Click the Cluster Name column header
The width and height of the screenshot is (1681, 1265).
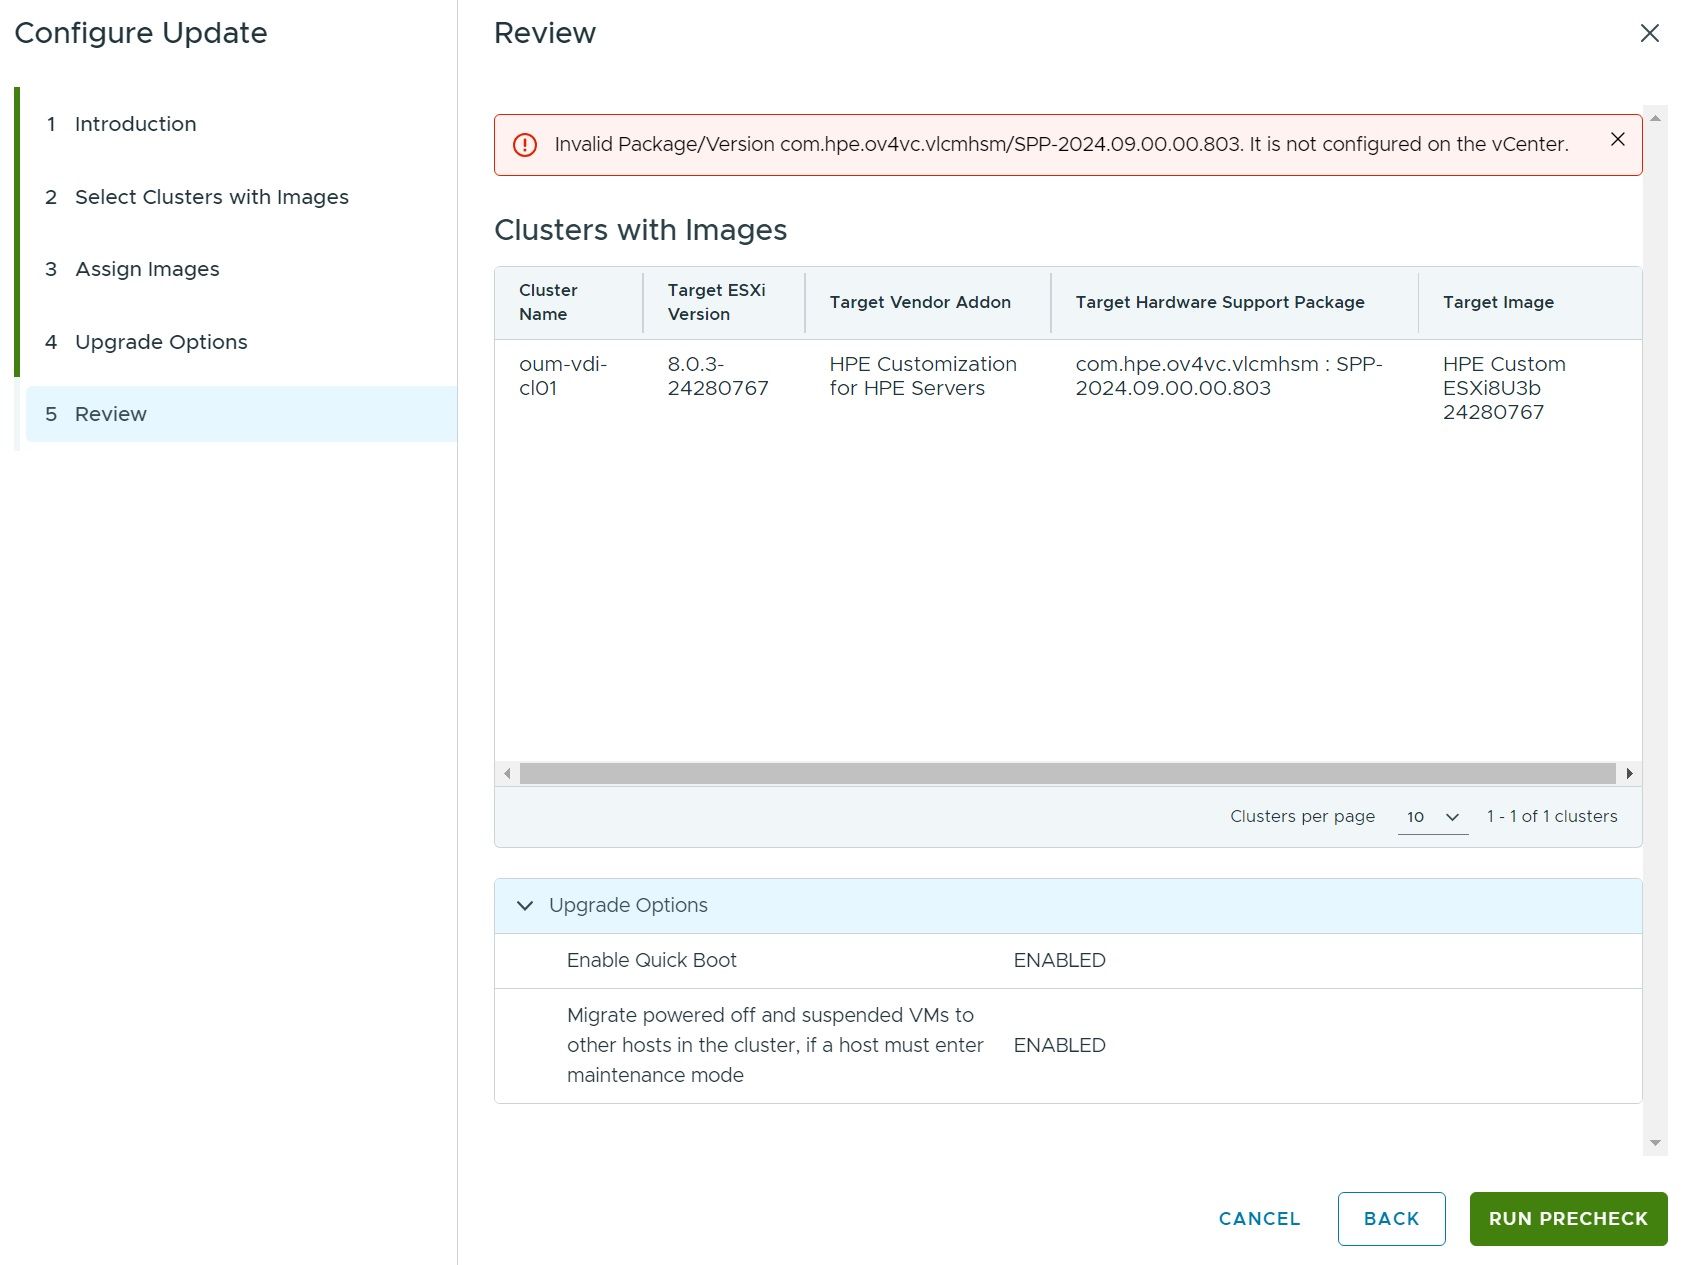pos(569,302)
